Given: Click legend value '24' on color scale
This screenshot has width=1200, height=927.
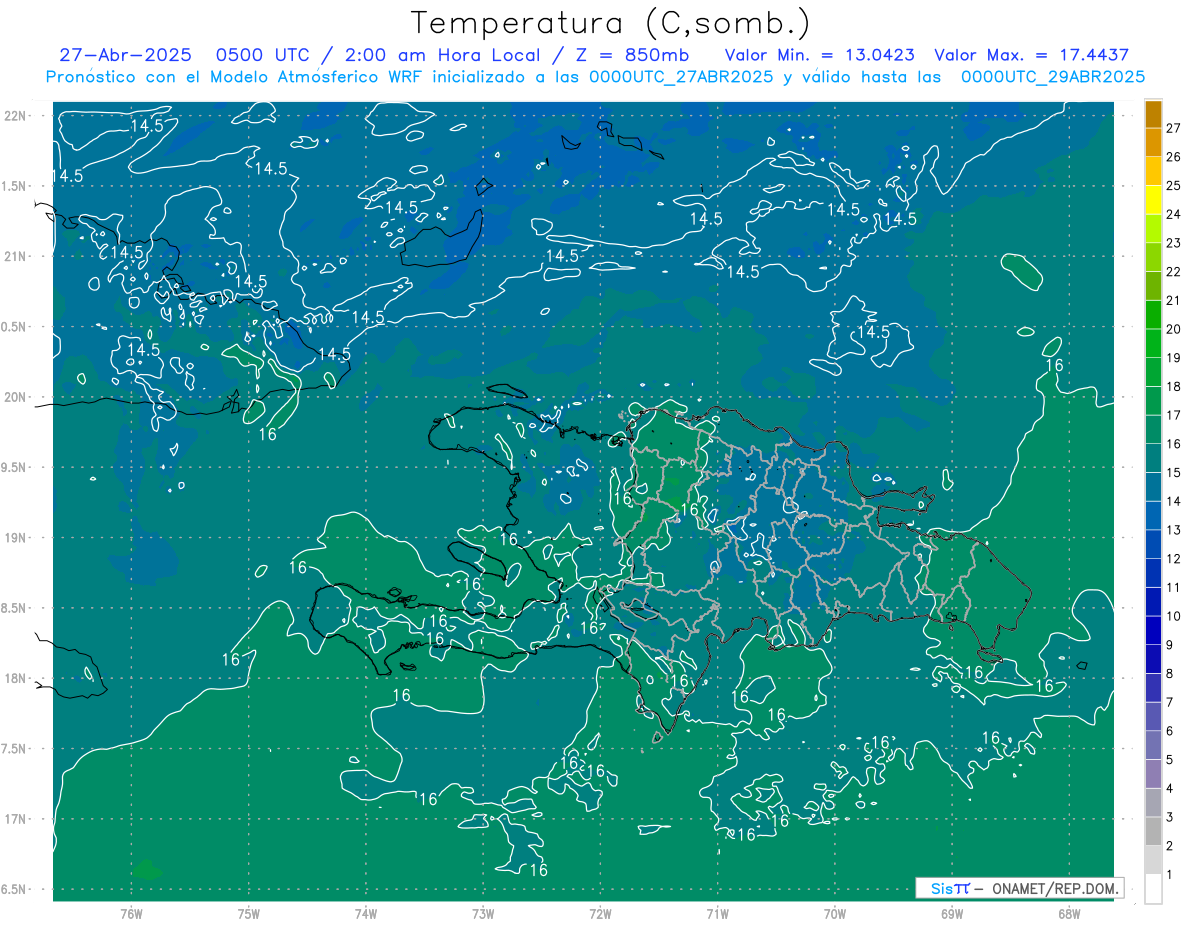Looking at the screenshot, I should (x=1173, y=214).
